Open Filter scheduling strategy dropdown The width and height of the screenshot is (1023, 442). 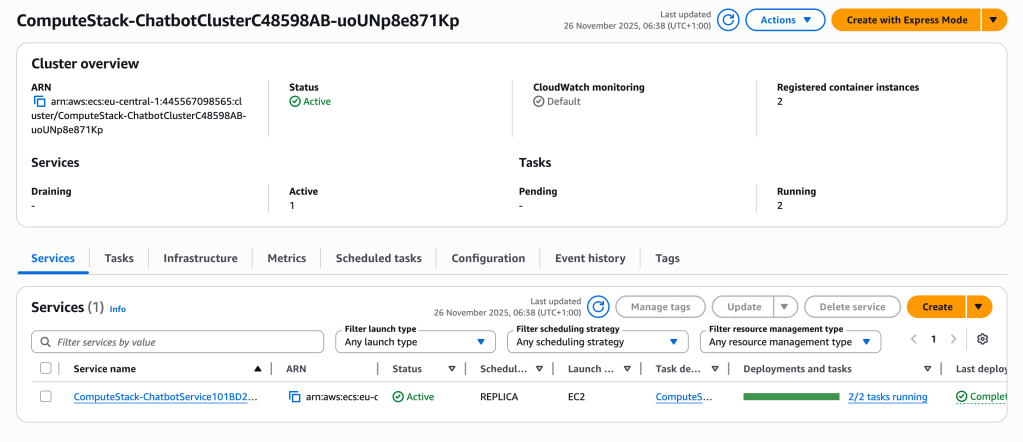click(x=598, y=342)
